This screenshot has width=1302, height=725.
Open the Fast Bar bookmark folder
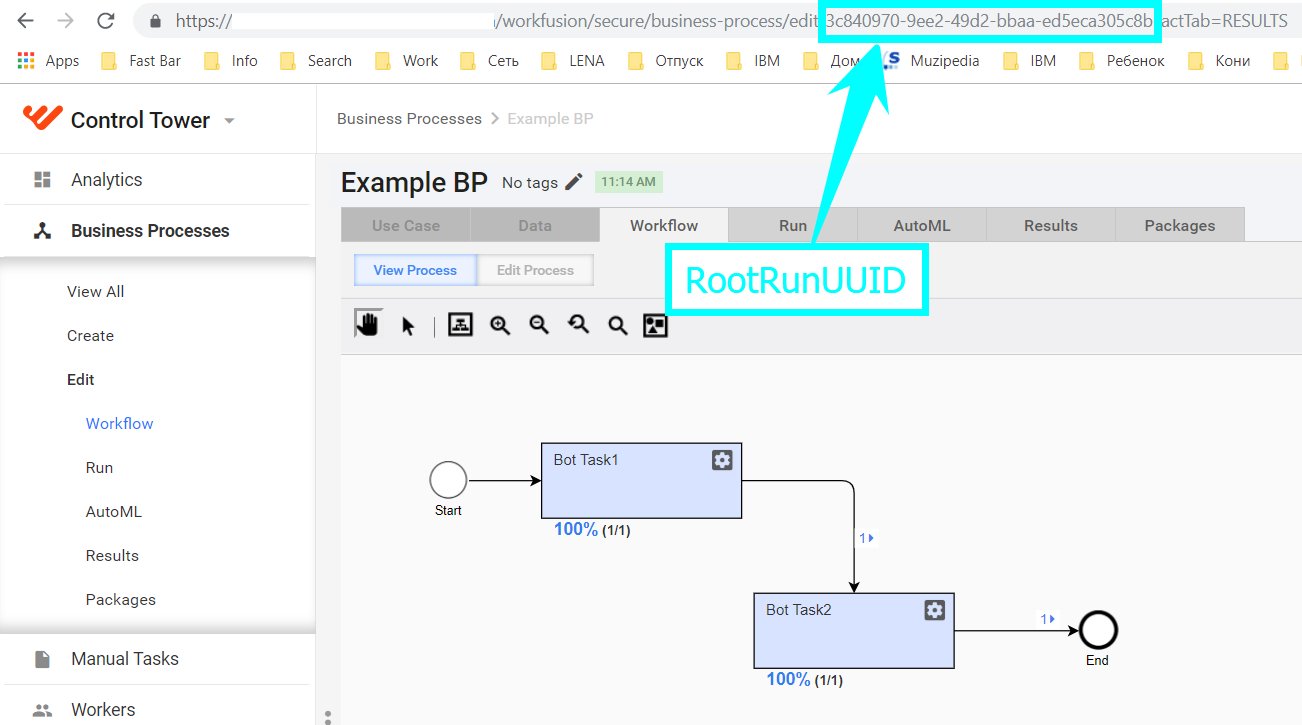[141, 61]
